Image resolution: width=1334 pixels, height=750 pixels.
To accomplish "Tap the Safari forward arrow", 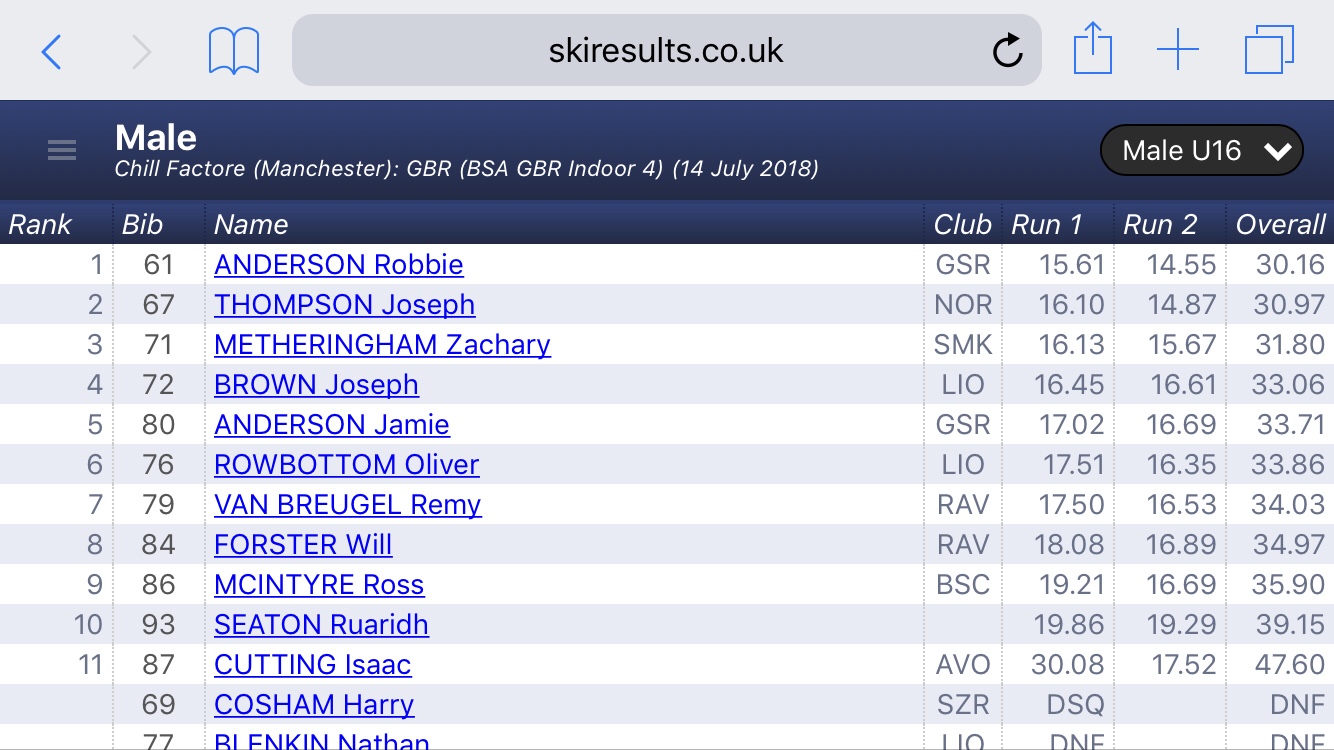I will [142, 50].
